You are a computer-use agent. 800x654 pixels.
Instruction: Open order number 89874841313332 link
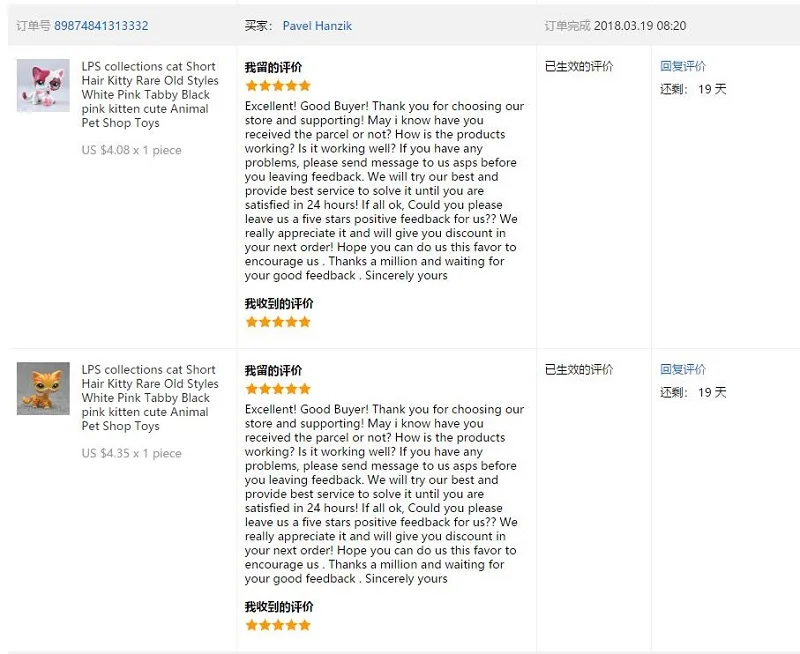click(x=101, y=26)
